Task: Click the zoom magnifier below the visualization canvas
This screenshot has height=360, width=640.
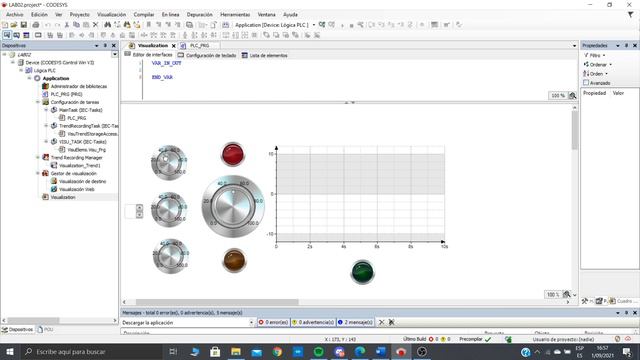Action: pos(567,294)
